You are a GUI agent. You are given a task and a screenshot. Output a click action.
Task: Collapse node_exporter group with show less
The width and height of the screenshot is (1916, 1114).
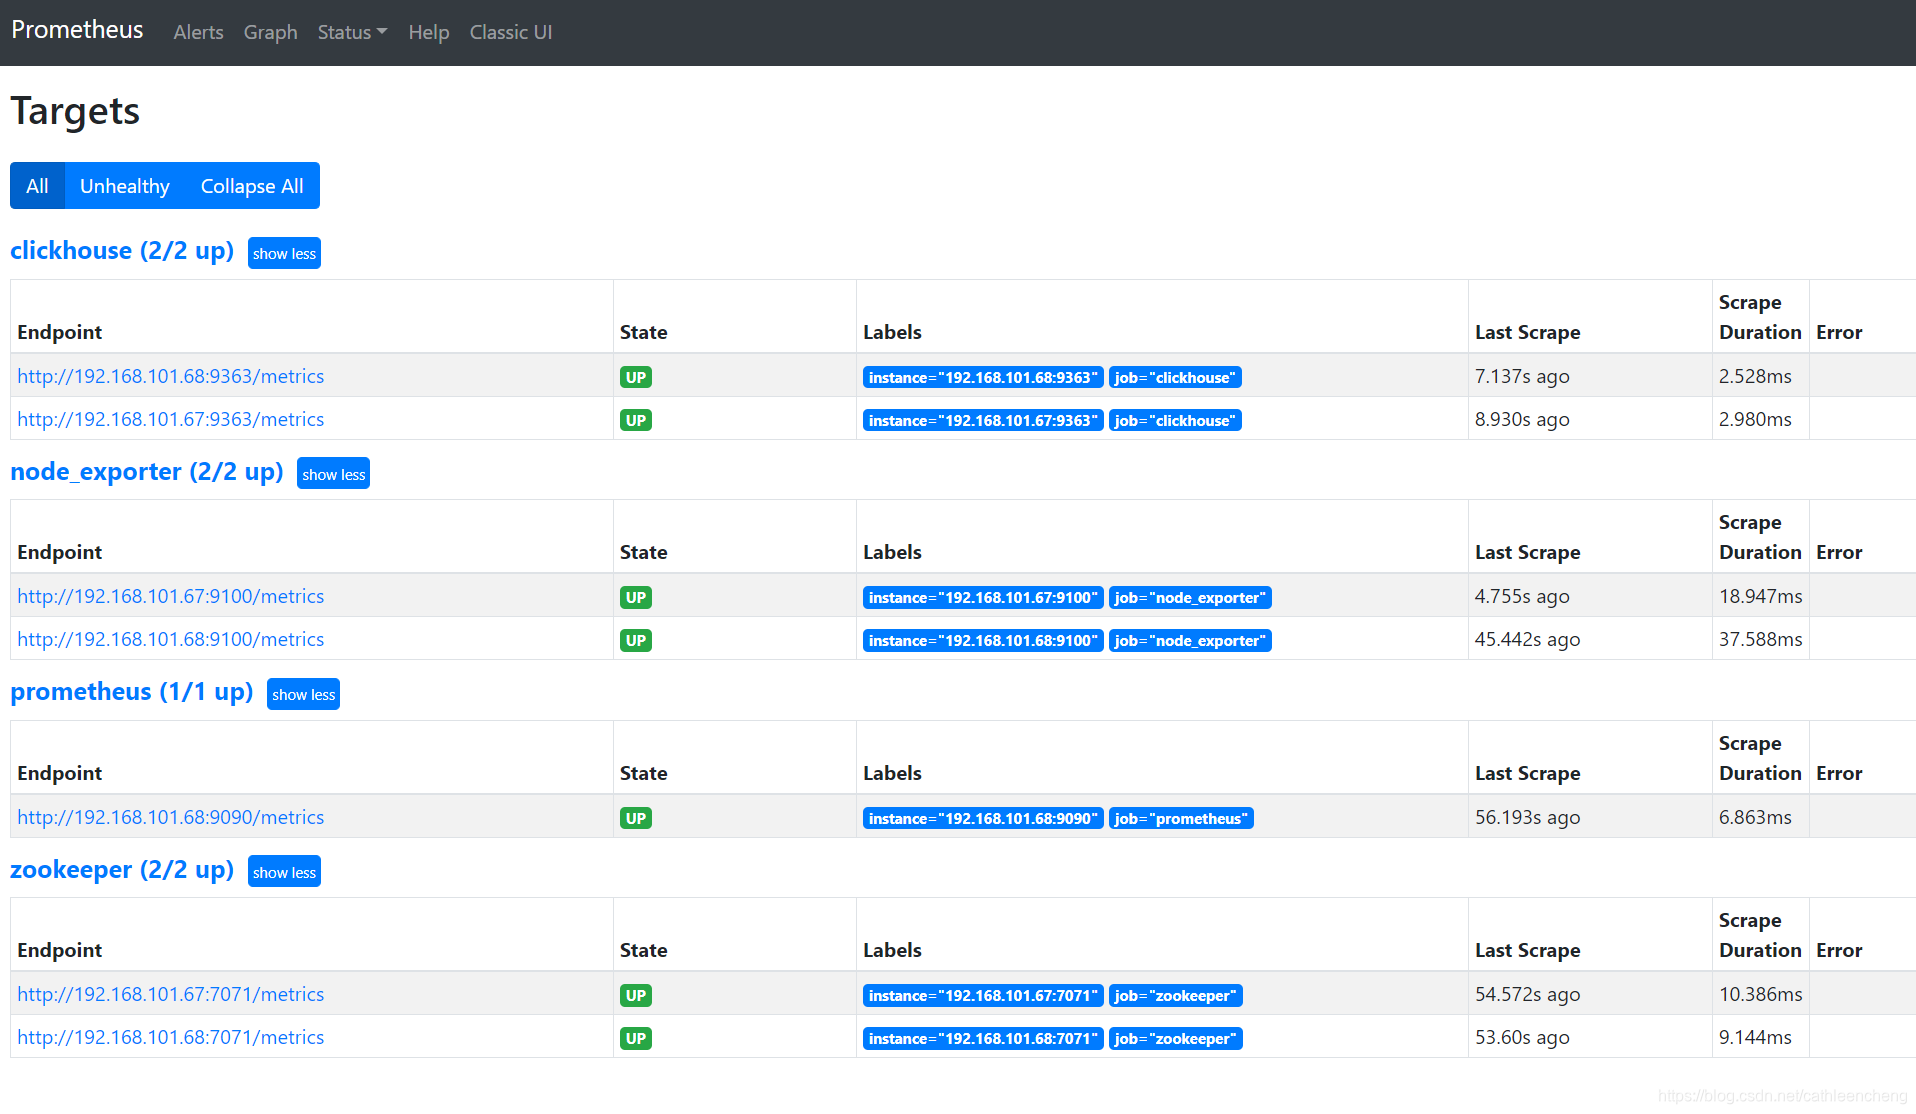[x=333, y=474]
